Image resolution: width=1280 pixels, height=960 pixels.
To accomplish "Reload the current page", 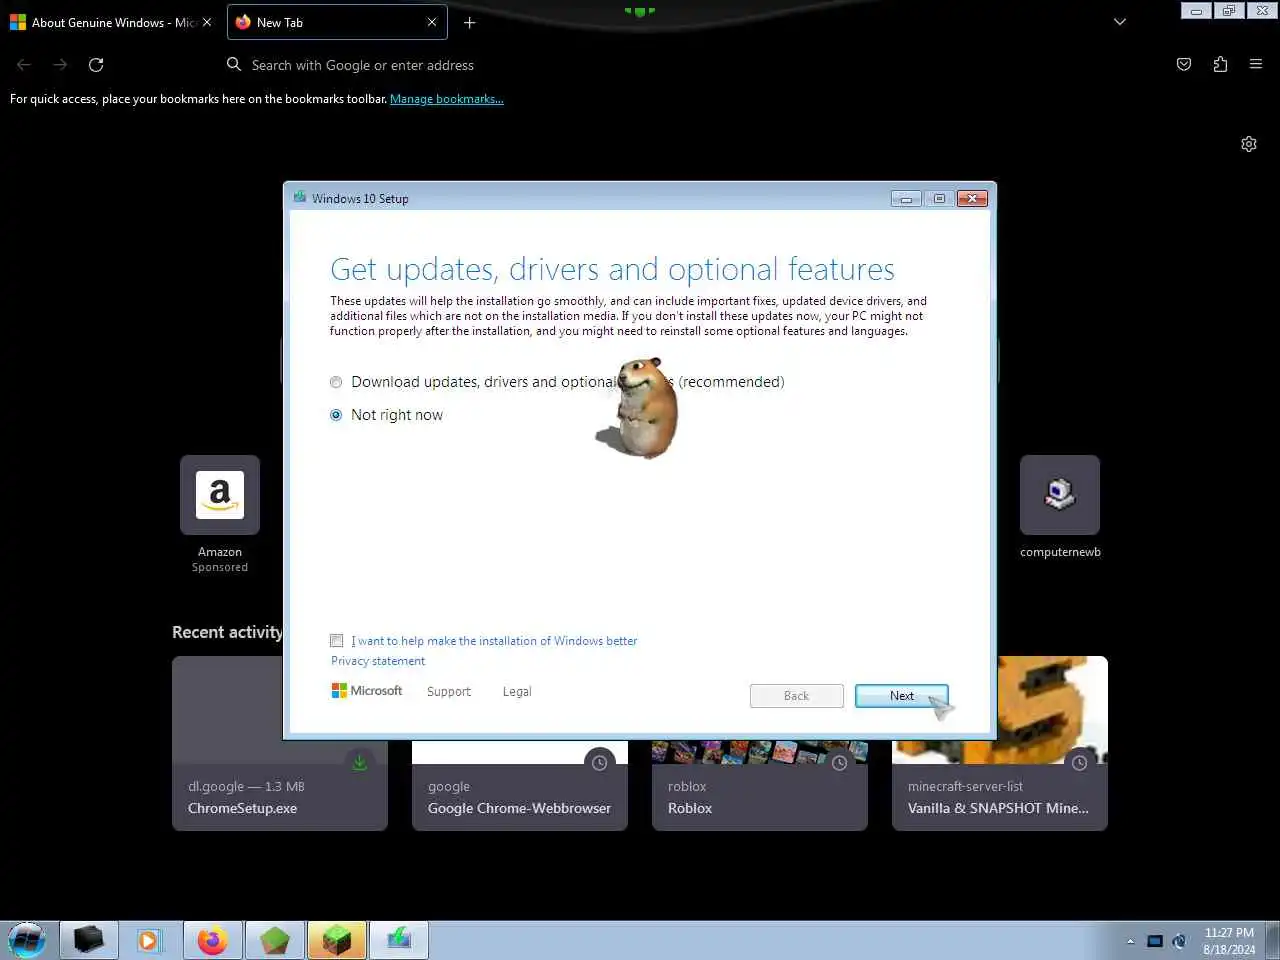I will [x=96, y=65].
